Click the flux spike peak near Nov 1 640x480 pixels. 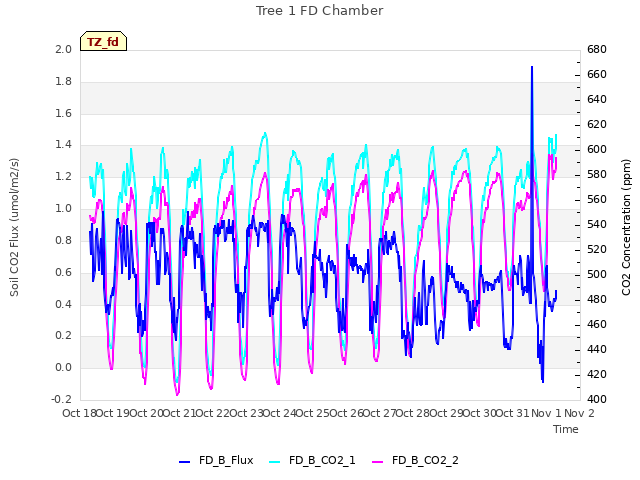tap(532, 67)
